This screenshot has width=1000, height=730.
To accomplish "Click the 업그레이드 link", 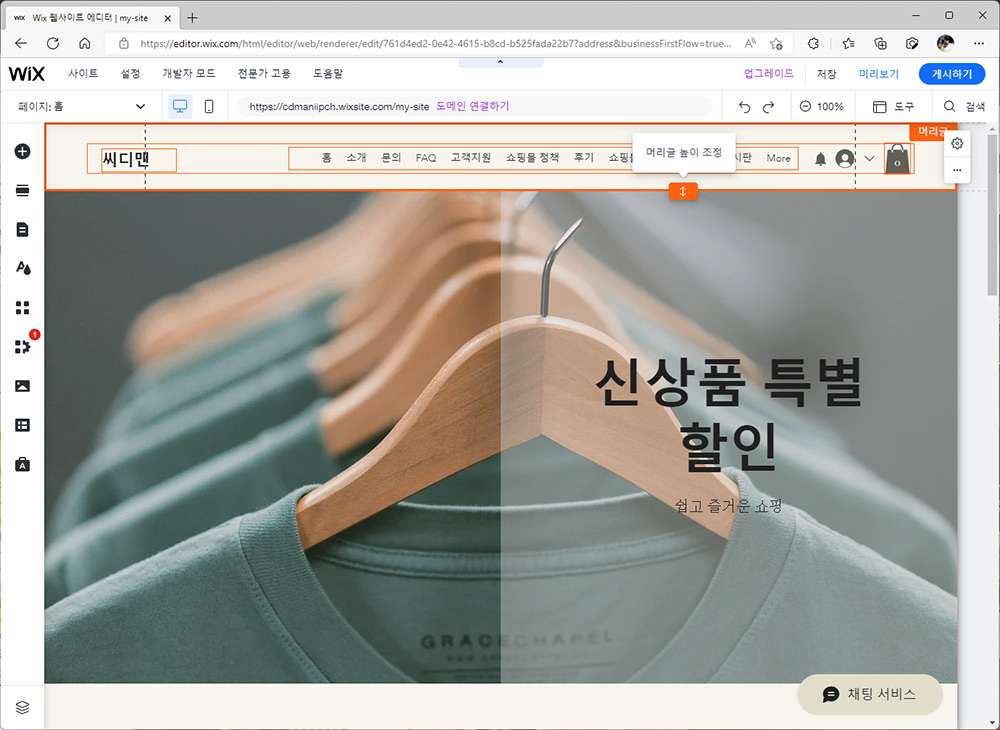I will 768,73.
